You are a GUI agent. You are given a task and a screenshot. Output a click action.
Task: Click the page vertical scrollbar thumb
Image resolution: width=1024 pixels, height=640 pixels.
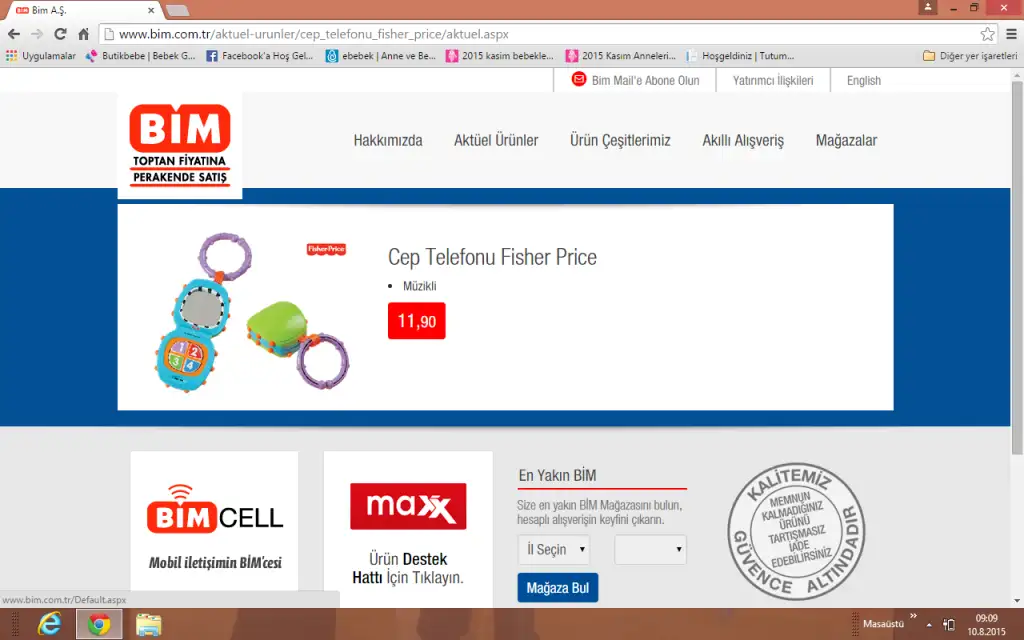pyautogui.click(x=1017, y=268)
